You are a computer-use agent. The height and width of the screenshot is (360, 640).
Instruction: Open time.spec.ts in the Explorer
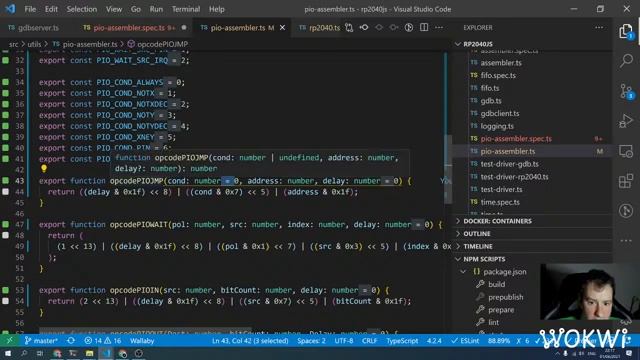[500, 202]
